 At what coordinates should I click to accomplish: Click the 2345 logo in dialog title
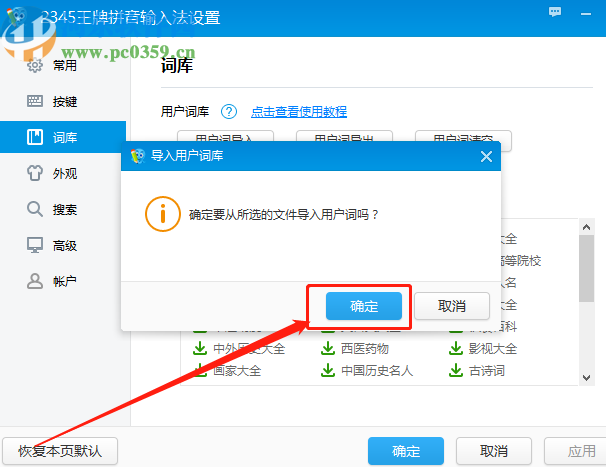(x=138, y=156)
